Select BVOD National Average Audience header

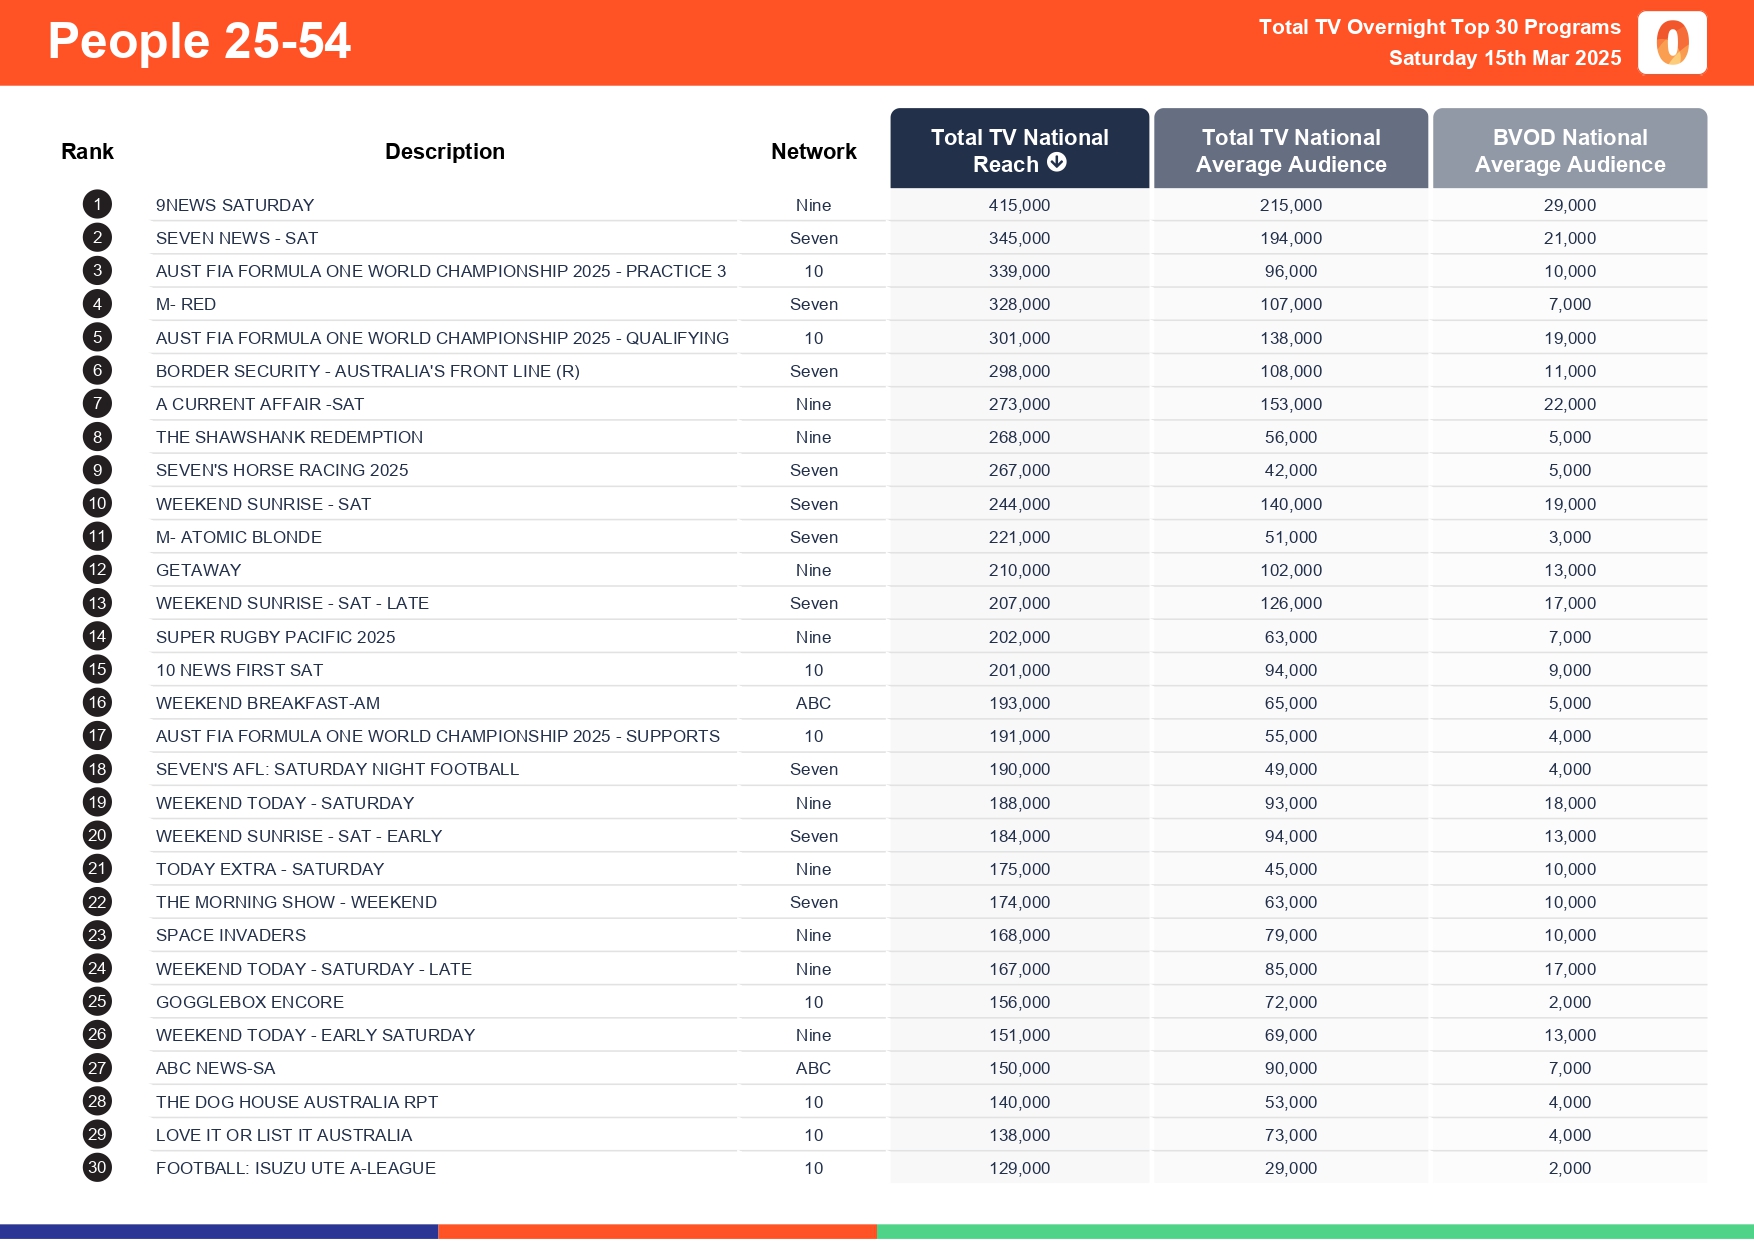[1569, 150]
